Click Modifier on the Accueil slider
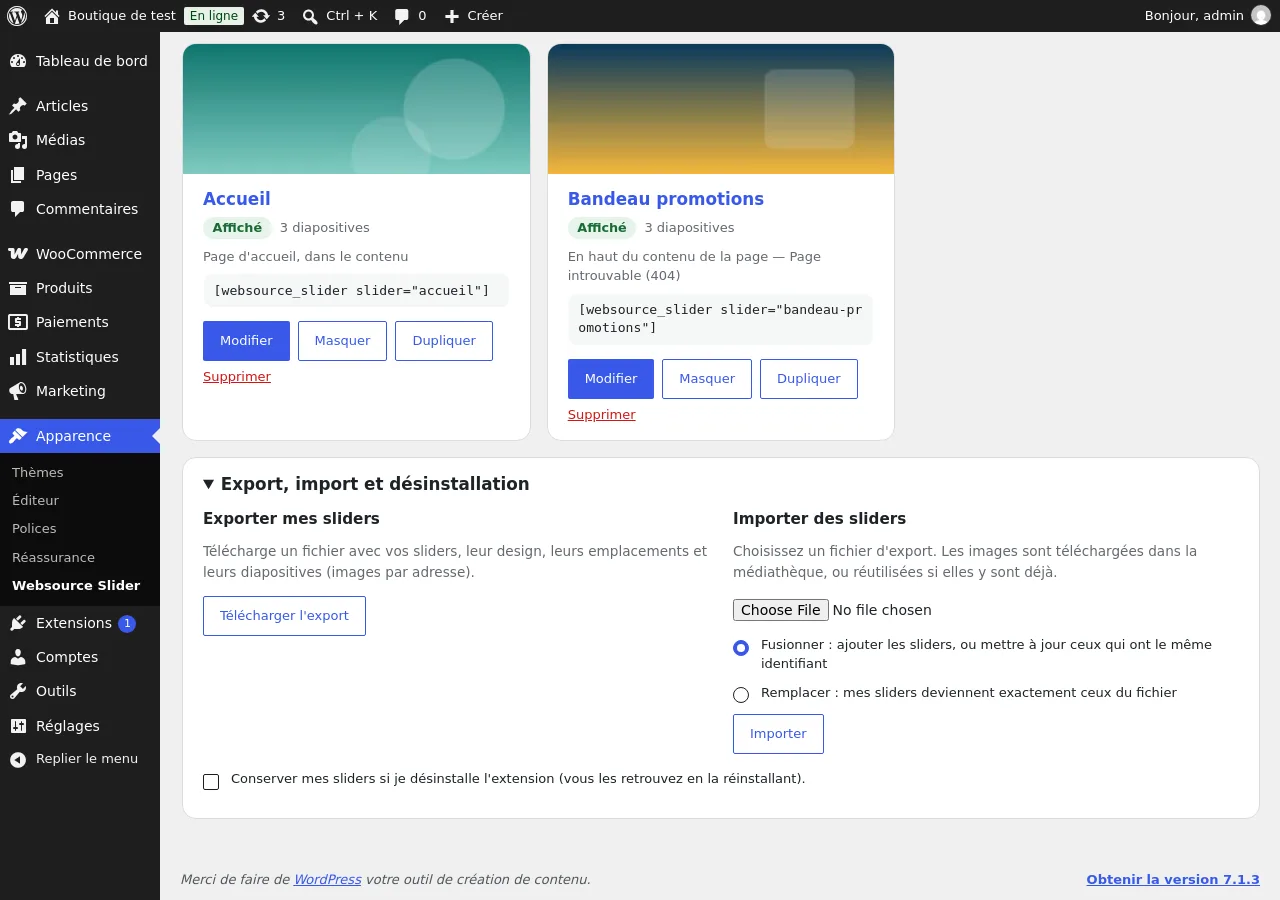 246,341
